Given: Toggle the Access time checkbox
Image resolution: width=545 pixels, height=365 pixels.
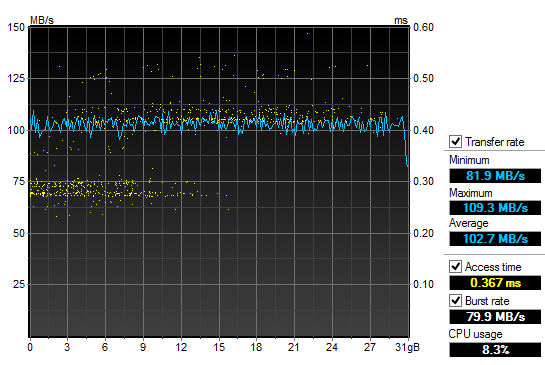Looking at the screenshot, I should pyautogui.click(x=455, y=267).
